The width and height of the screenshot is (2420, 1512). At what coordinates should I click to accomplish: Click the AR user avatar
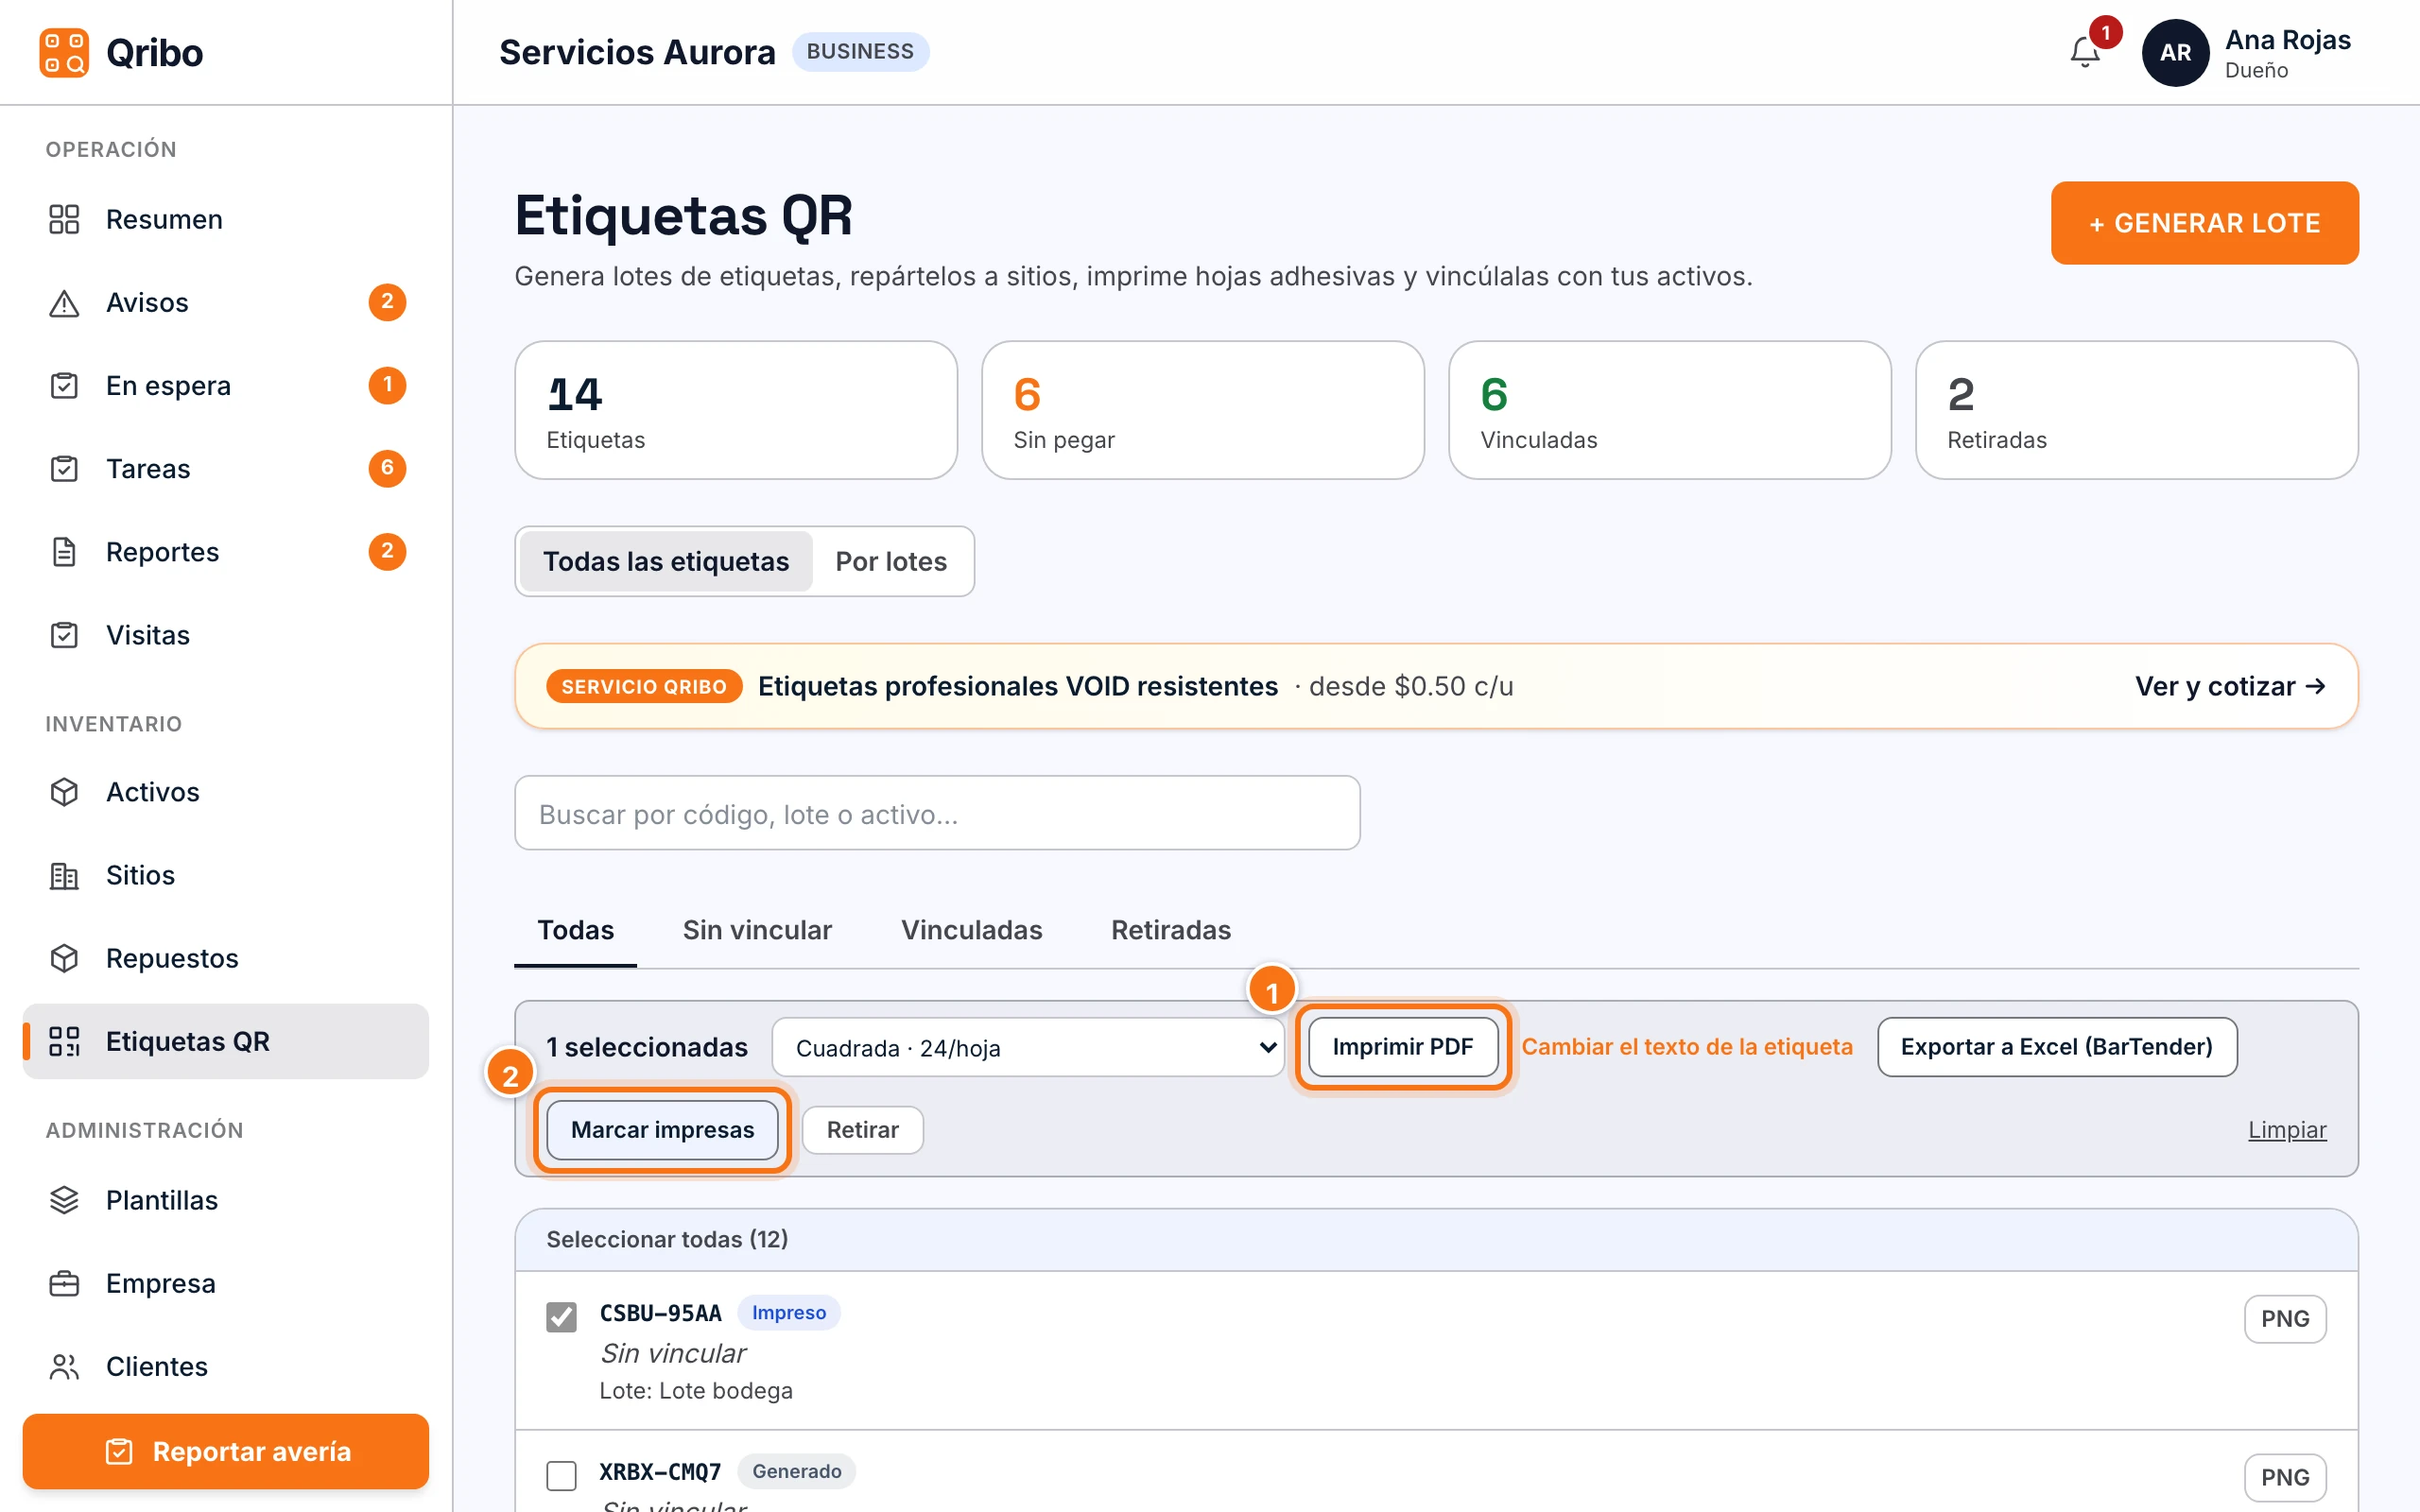pos(2175,52)
